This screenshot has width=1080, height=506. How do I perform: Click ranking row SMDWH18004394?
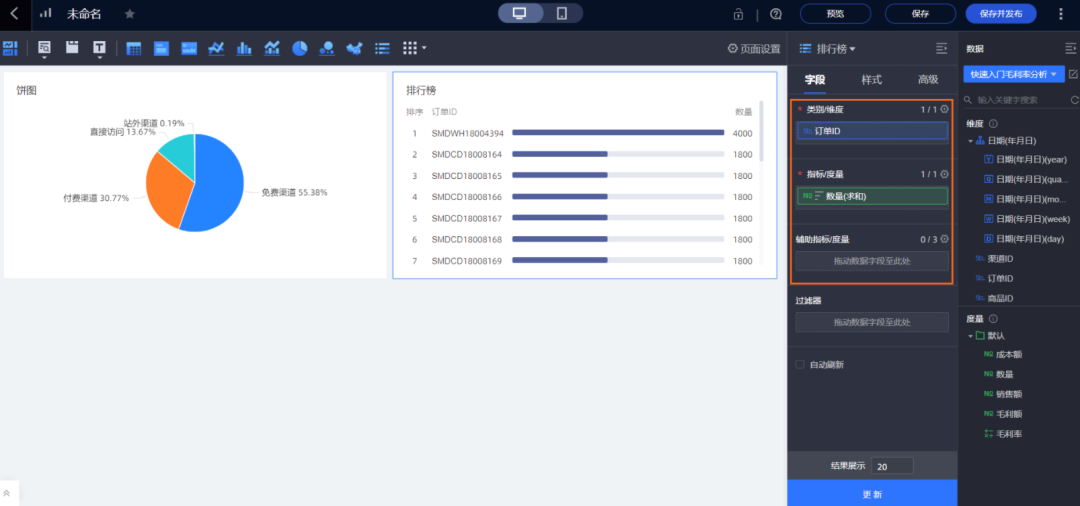[579, 133]
